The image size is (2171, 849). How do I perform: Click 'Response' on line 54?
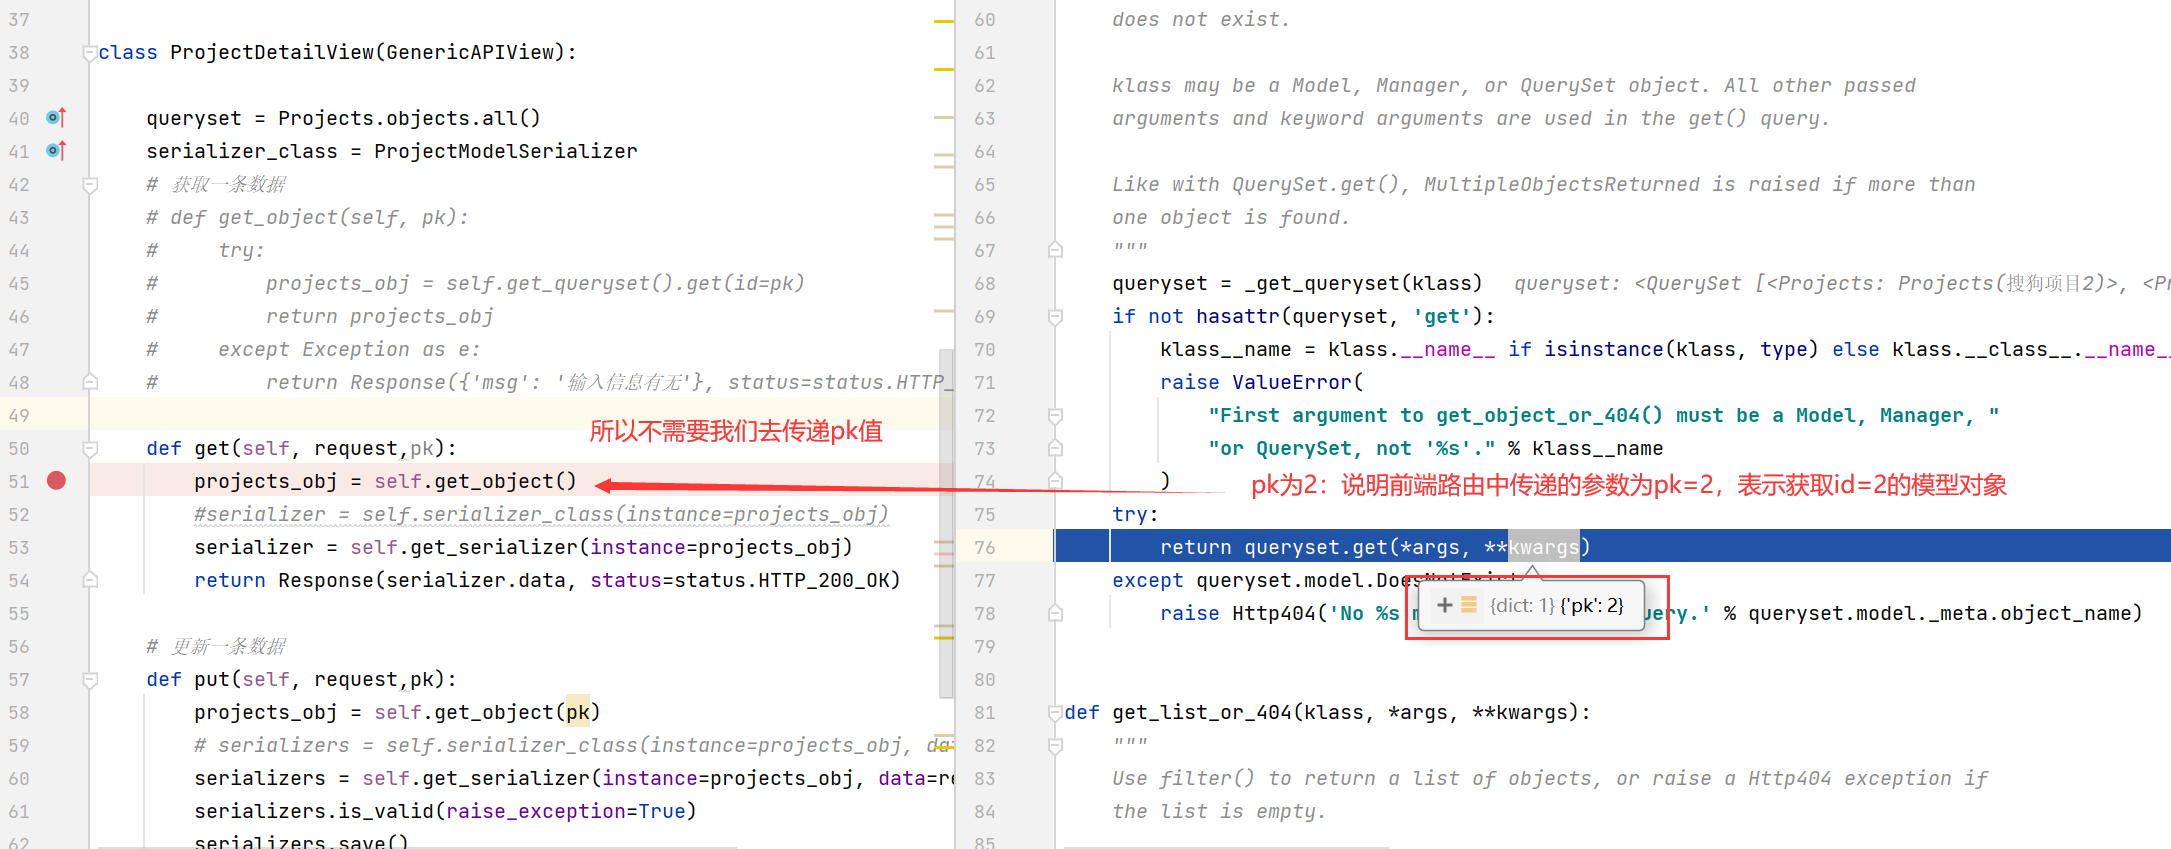326,580
